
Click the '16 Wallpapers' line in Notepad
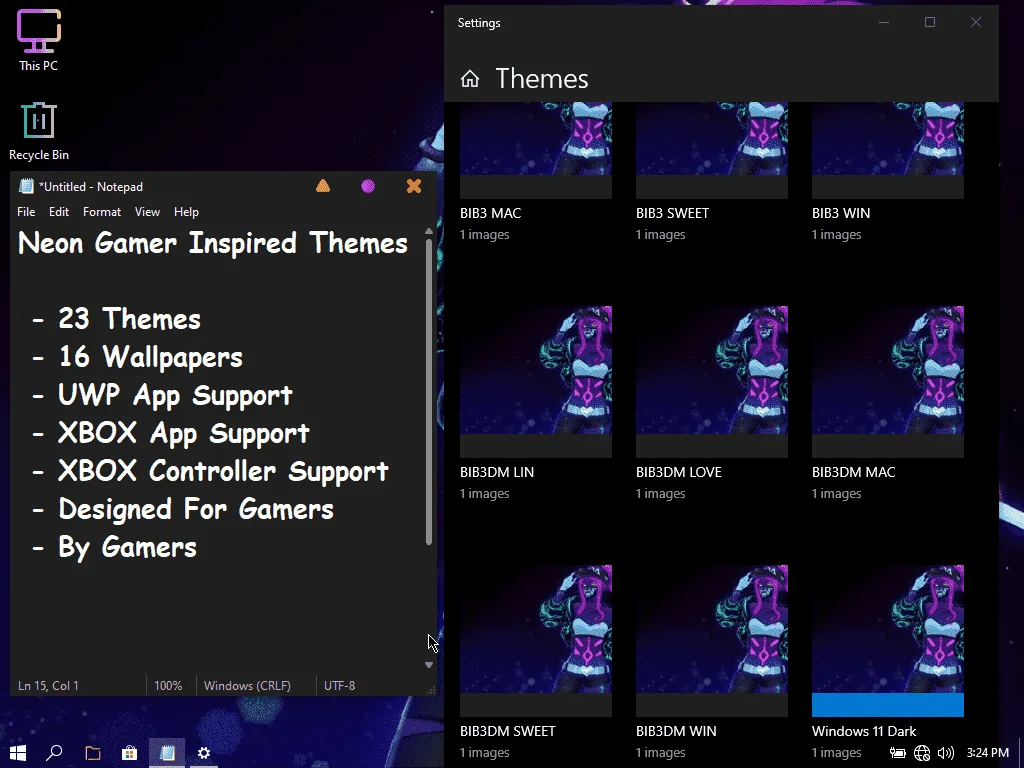[150, 357]
